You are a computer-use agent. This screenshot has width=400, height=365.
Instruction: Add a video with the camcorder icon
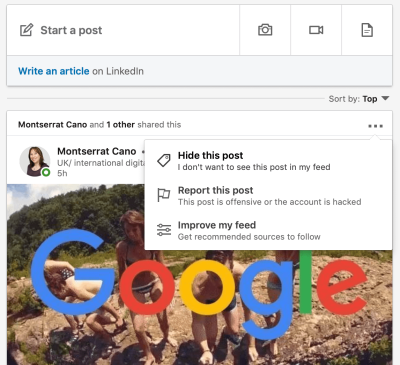[316, 30]
